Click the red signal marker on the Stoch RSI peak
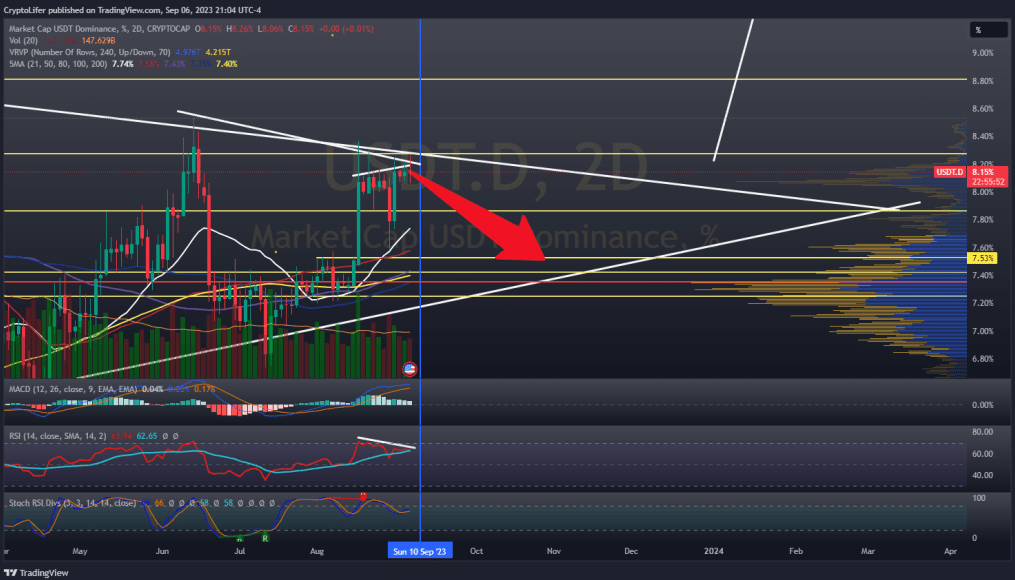 pyautogui.click(x=363, y=496)
